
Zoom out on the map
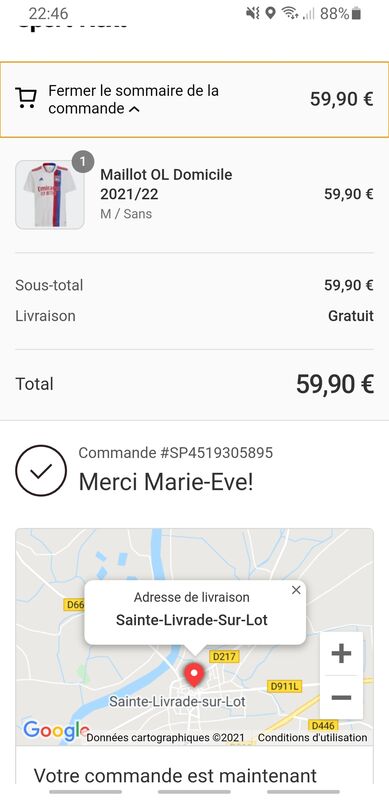coord(342,697)
